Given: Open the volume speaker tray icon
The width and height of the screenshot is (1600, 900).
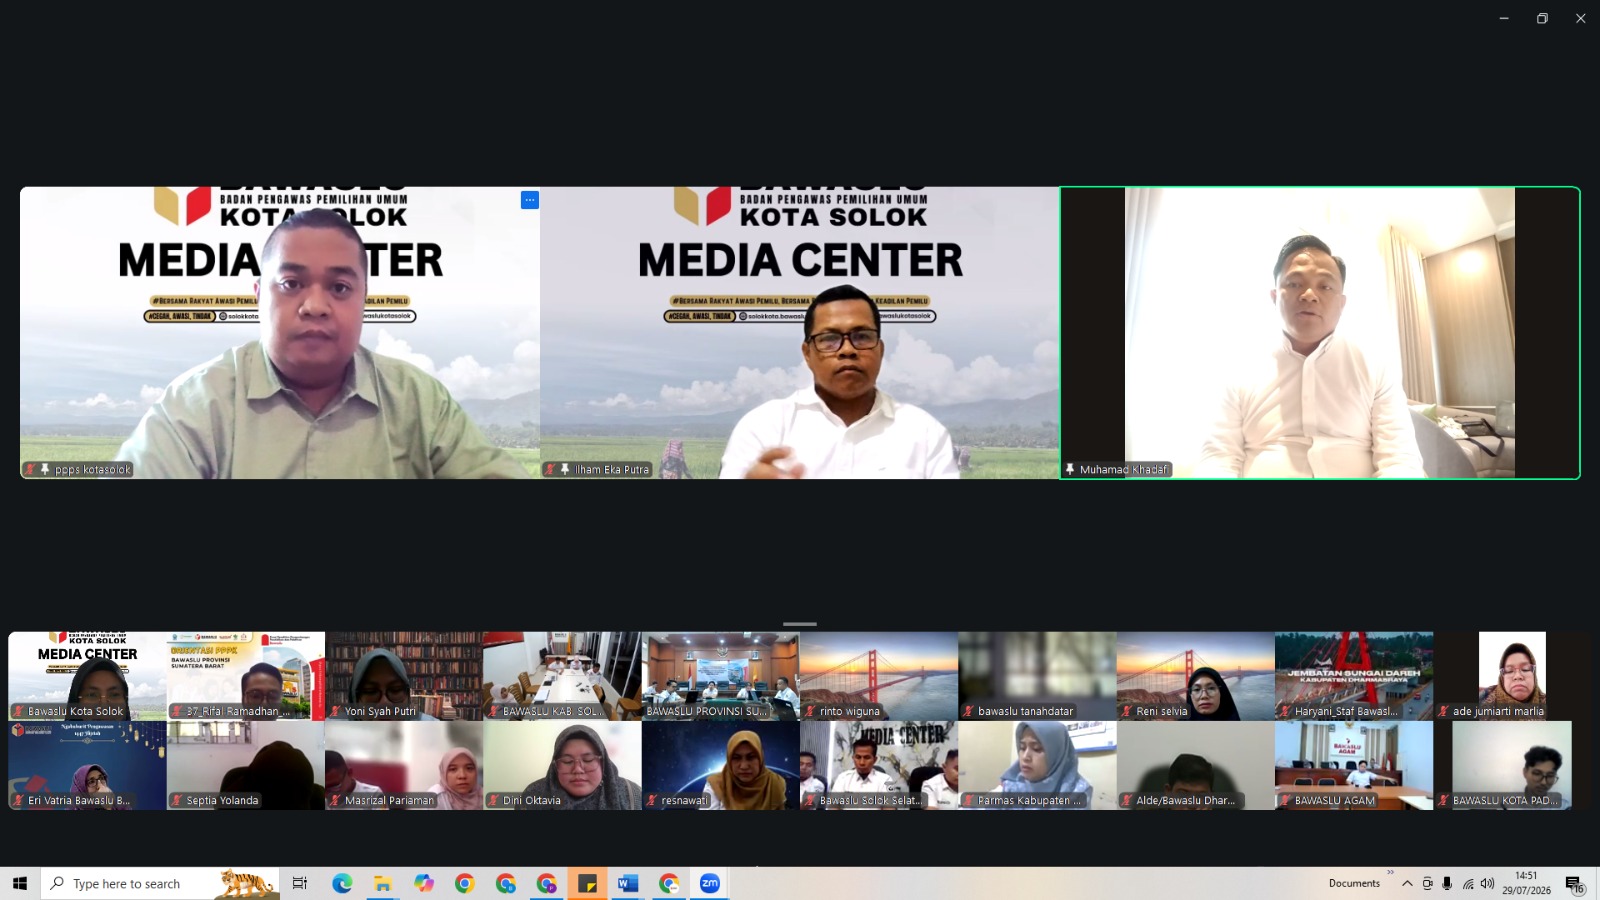Looking at the screenshot, I should tap(1488, 883).
